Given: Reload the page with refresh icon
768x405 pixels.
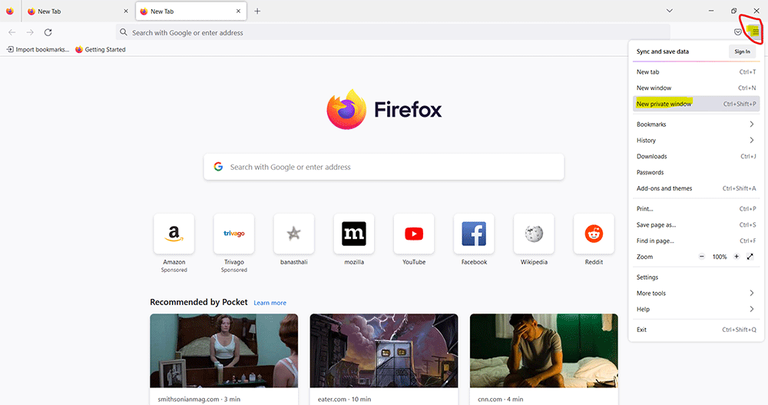Looking at the screenshot, I should pos(48,32).
